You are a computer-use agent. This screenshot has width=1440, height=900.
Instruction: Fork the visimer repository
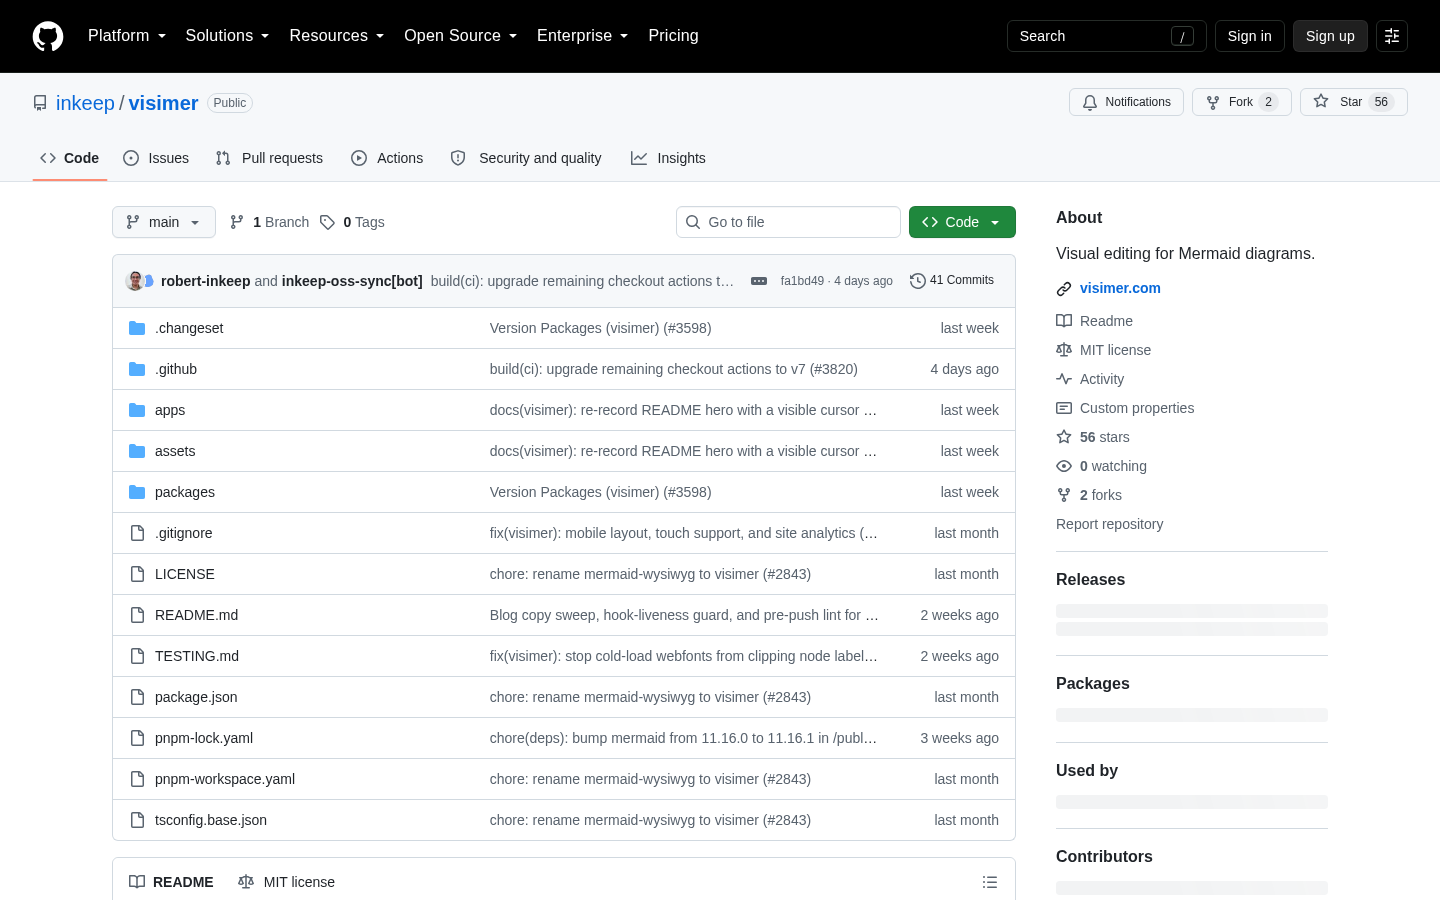pos(1242,102)
